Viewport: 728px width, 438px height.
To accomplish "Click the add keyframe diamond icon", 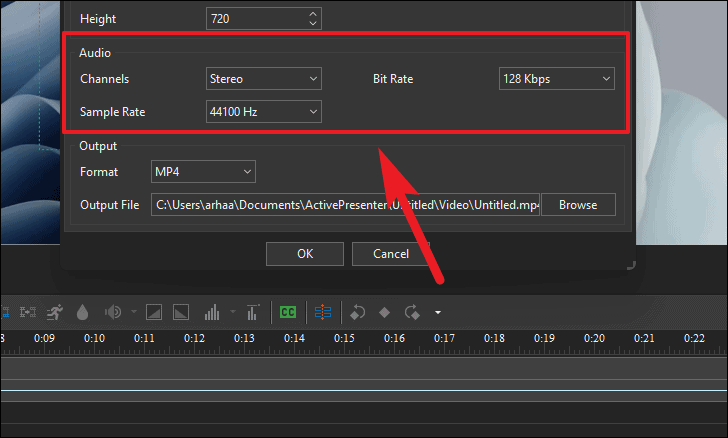I will [384, 313].
